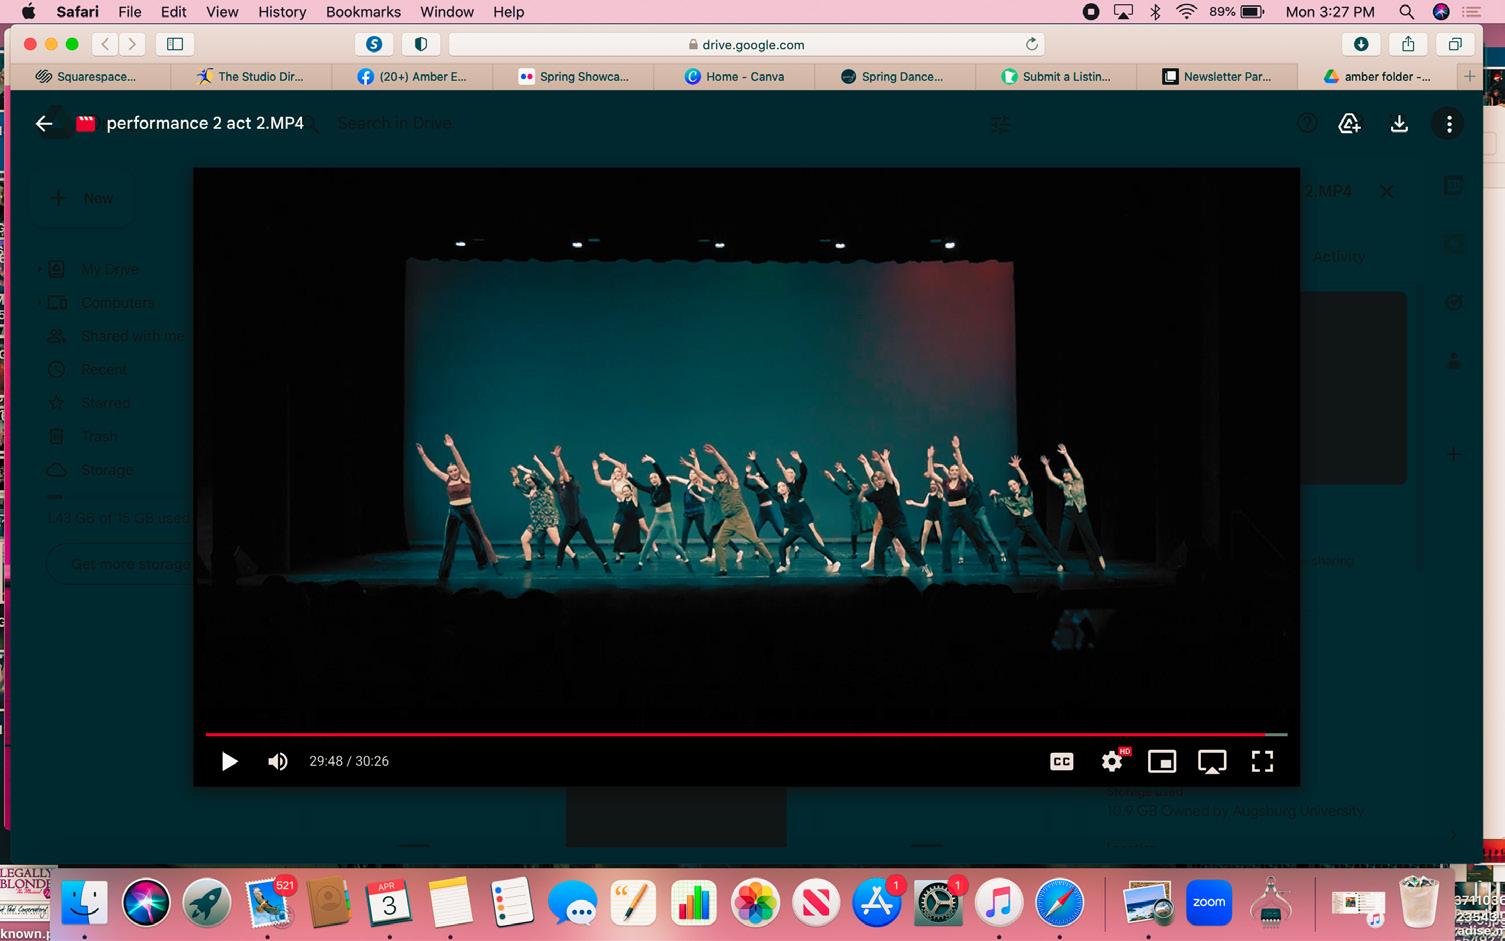The height and width of the screenshot is (941, 1505).
Task: Open the View menu
Action: click(x=222, y=12)
